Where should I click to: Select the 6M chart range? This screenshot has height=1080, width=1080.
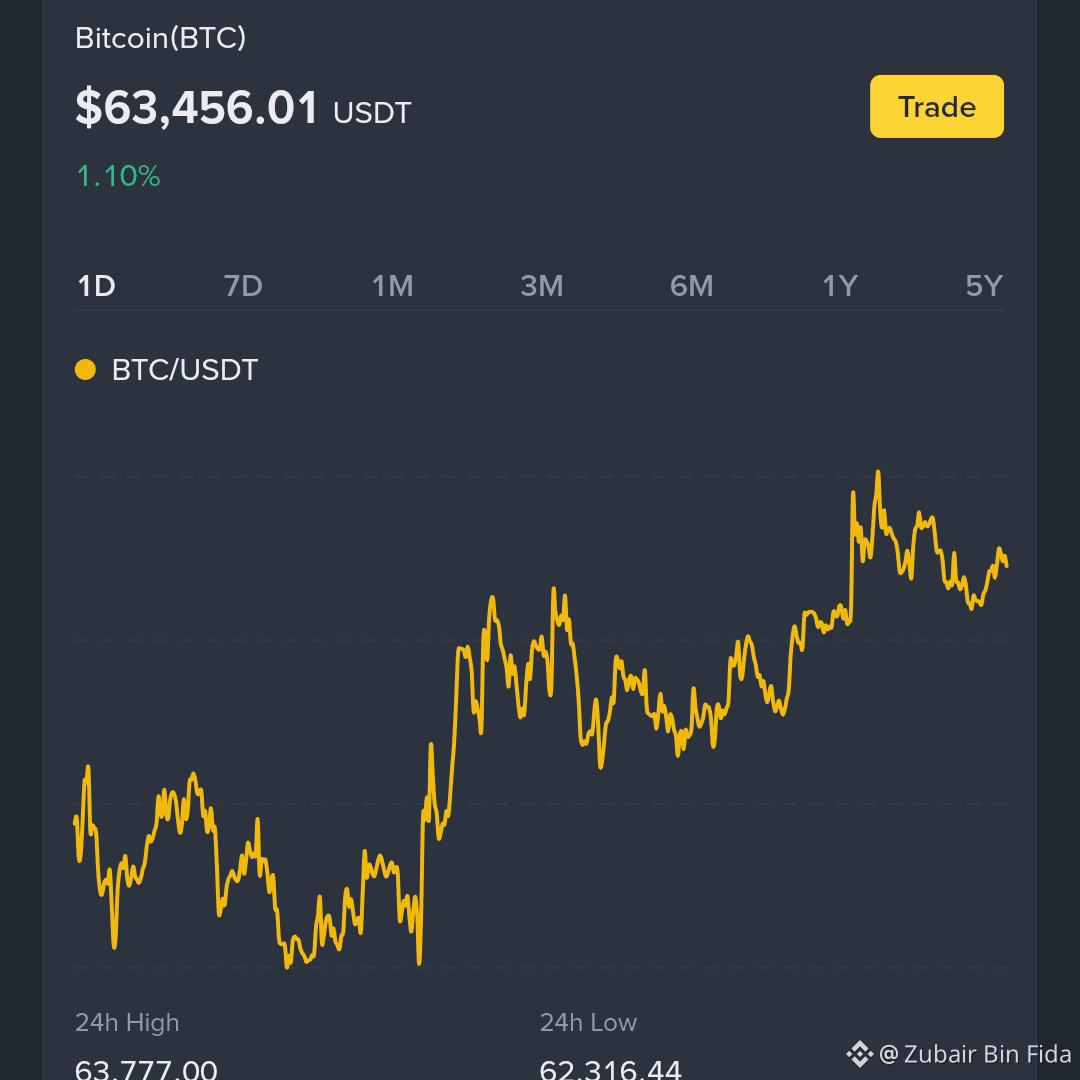coord(692,286)
